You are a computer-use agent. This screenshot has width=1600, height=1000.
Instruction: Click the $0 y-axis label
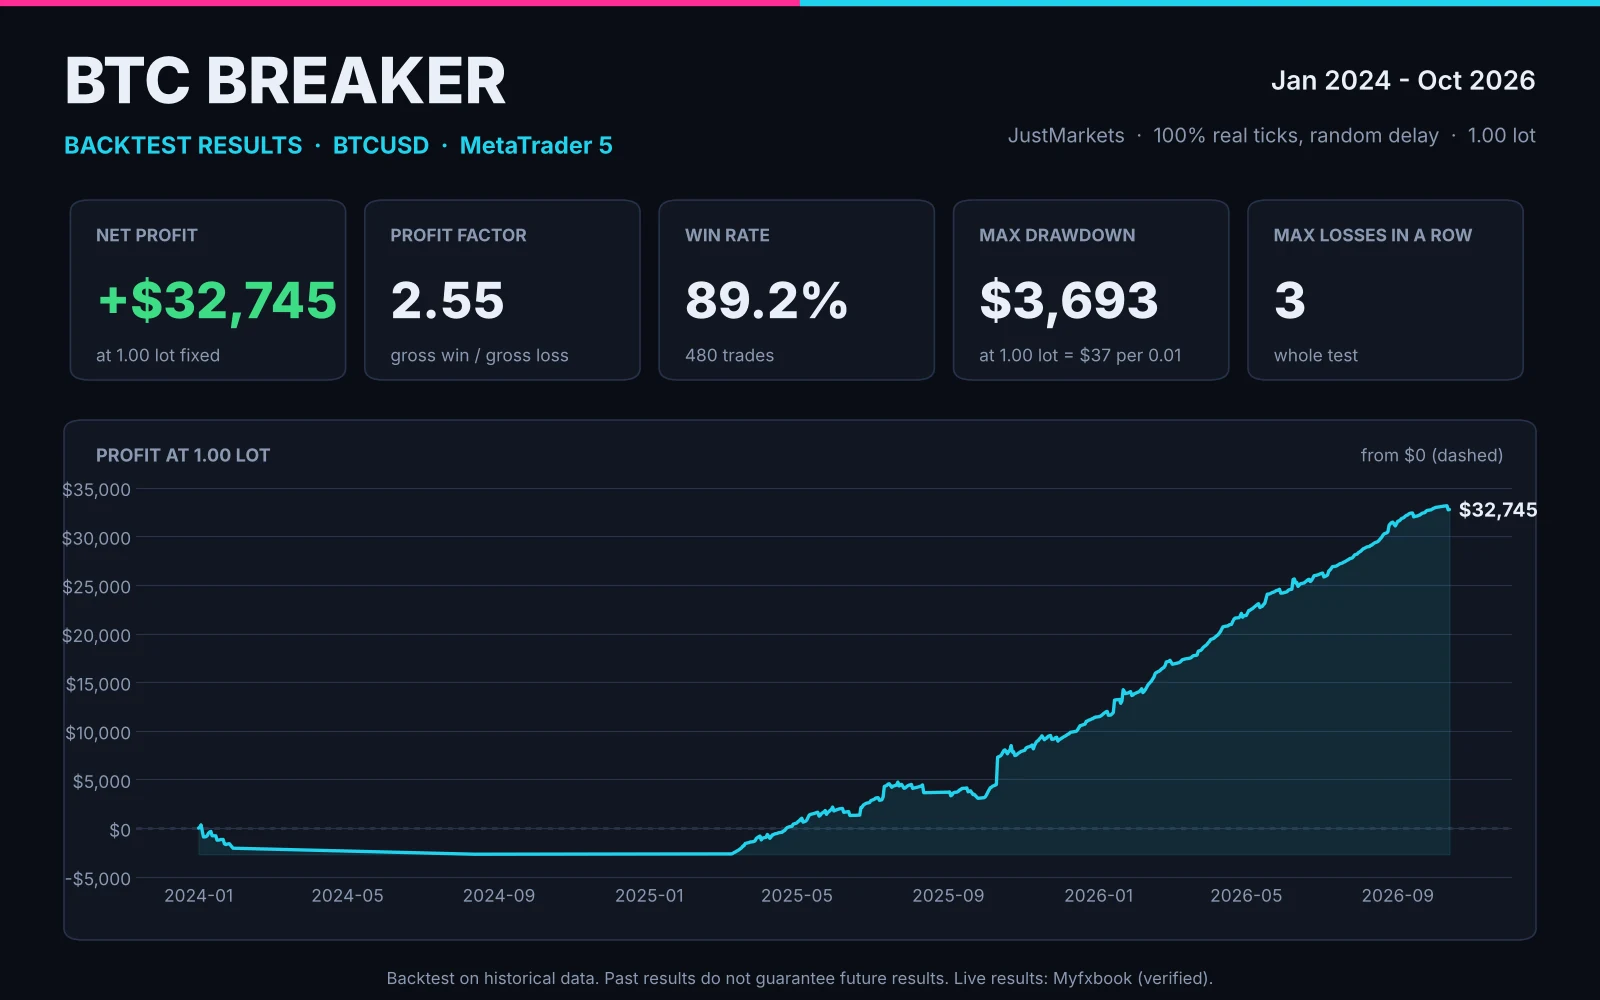point(120,830)
